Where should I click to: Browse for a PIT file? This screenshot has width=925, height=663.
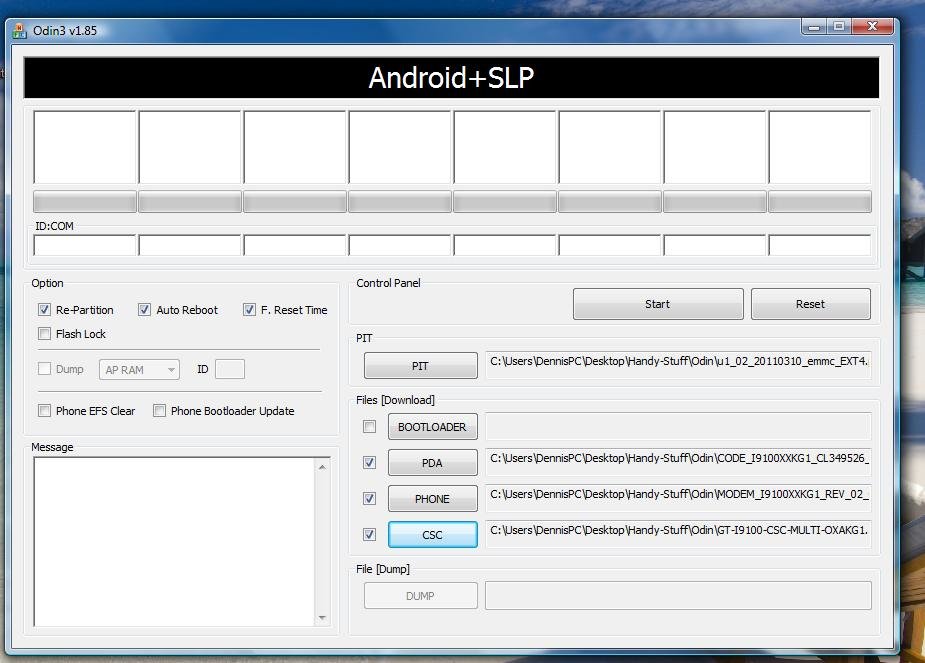(x=421, y=366)
